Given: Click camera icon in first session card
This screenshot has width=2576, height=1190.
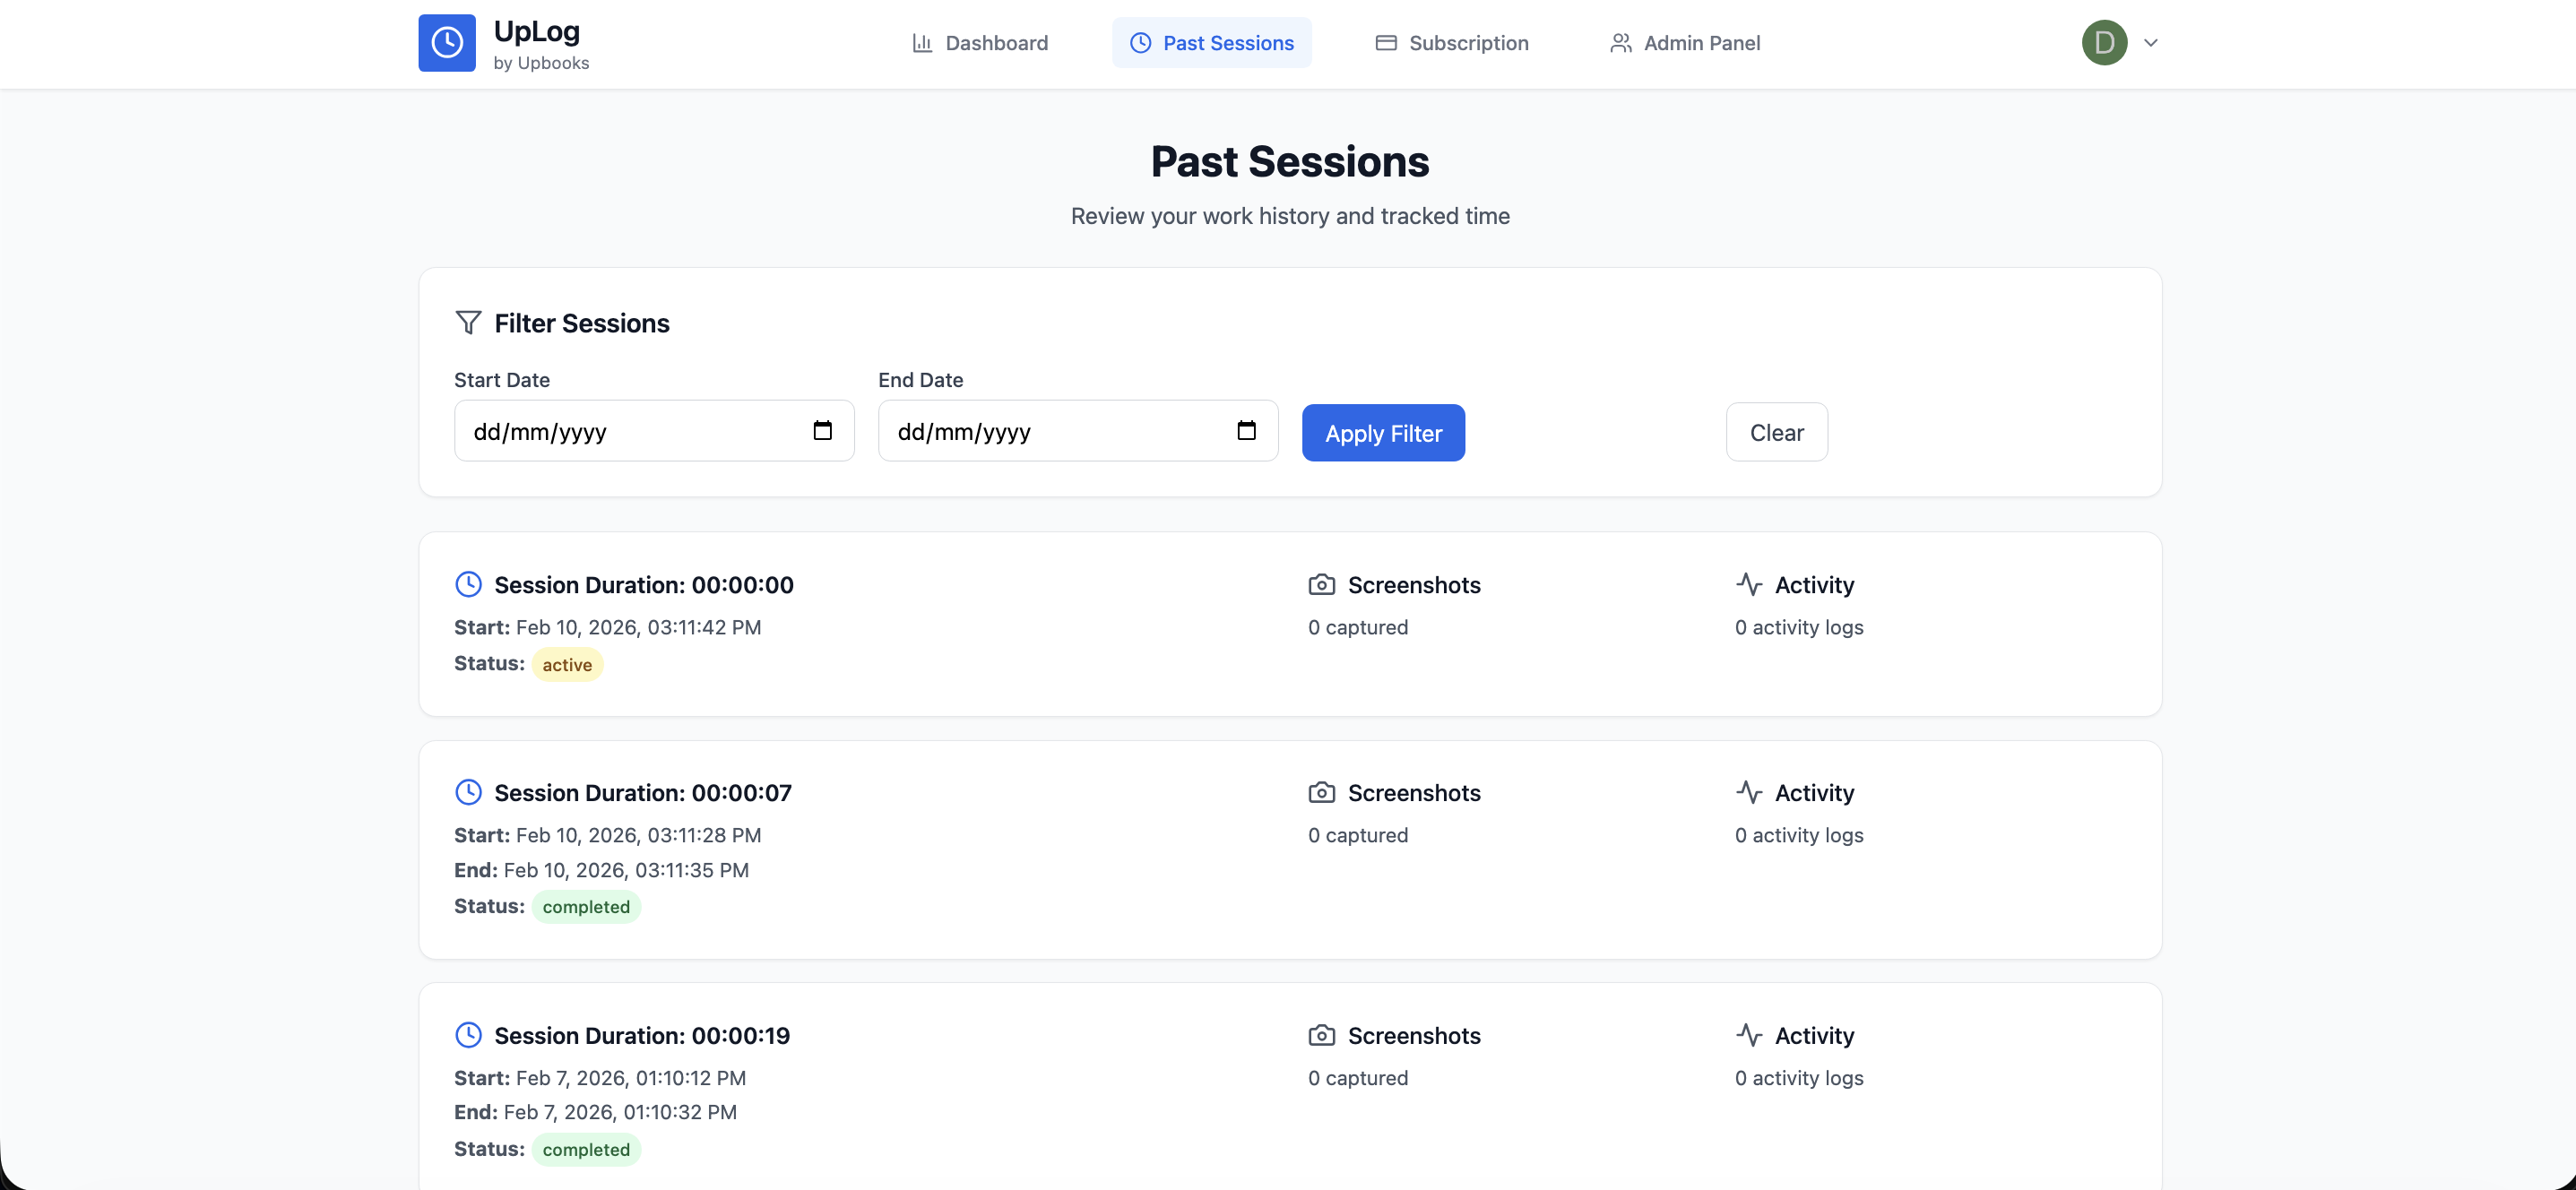Looking at the screenshot, I should (1321, 584).
